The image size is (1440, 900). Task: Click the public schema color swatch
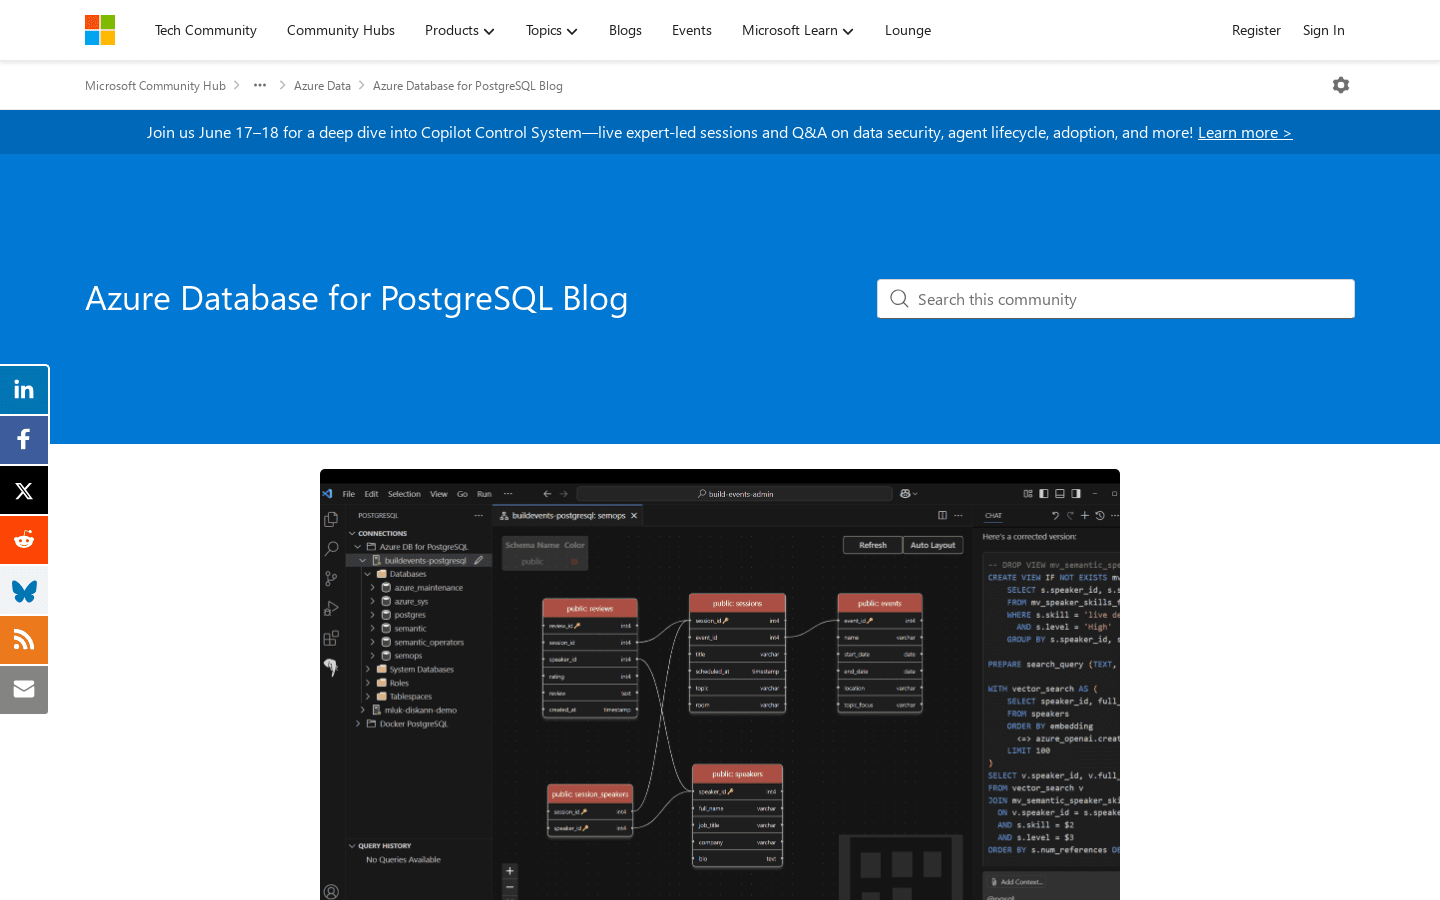574,563
